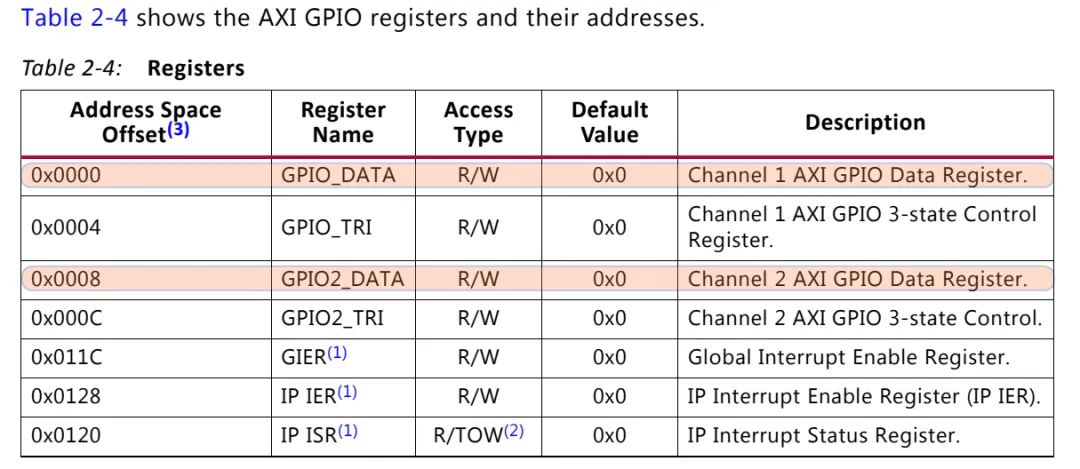Open footnote (2) next to R/TOW
Image resolution: width=1080 pixels, height=469 pixels.
click(514, 431)
